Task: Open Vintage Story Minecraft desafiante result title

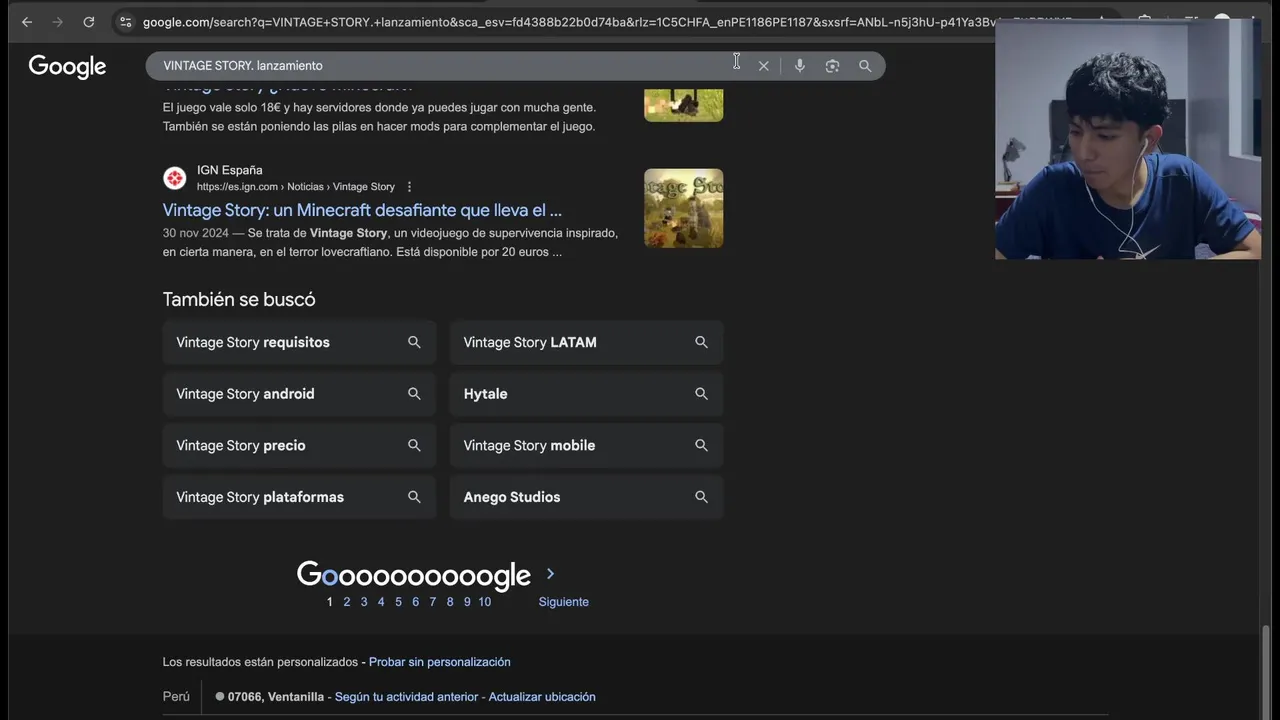Action: tap(362, 210)
